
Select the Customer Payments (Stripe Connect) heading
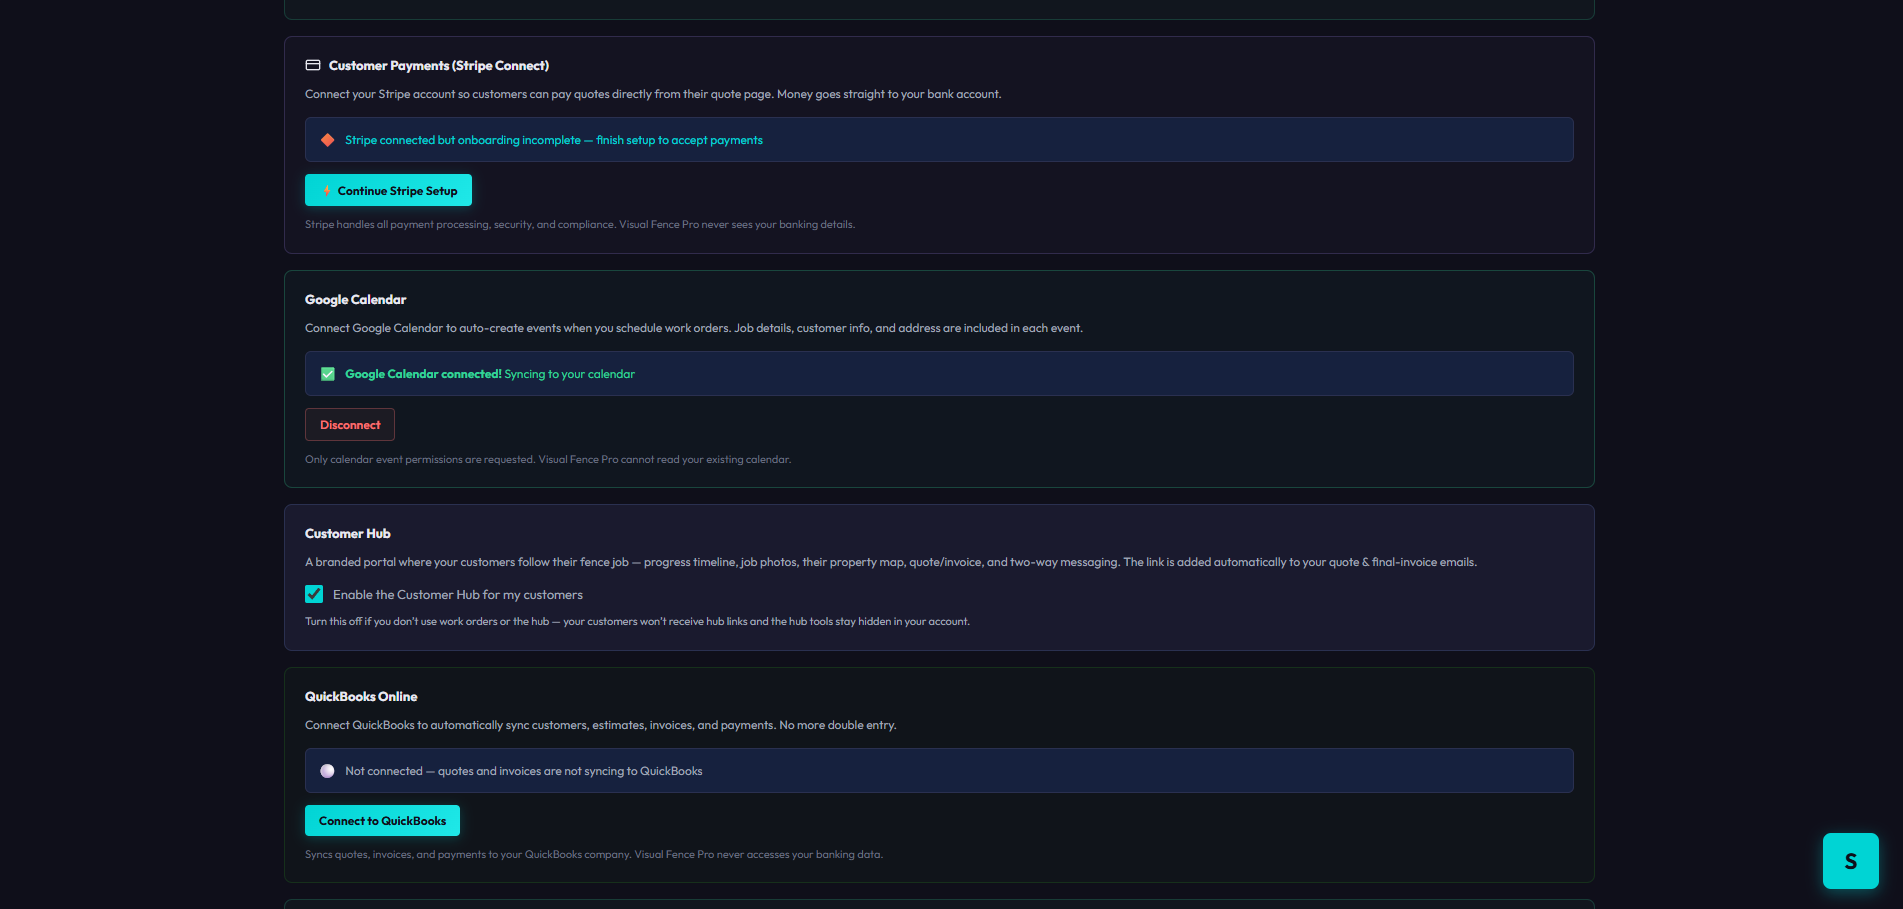pyautogui.click(x=439, y=66)
